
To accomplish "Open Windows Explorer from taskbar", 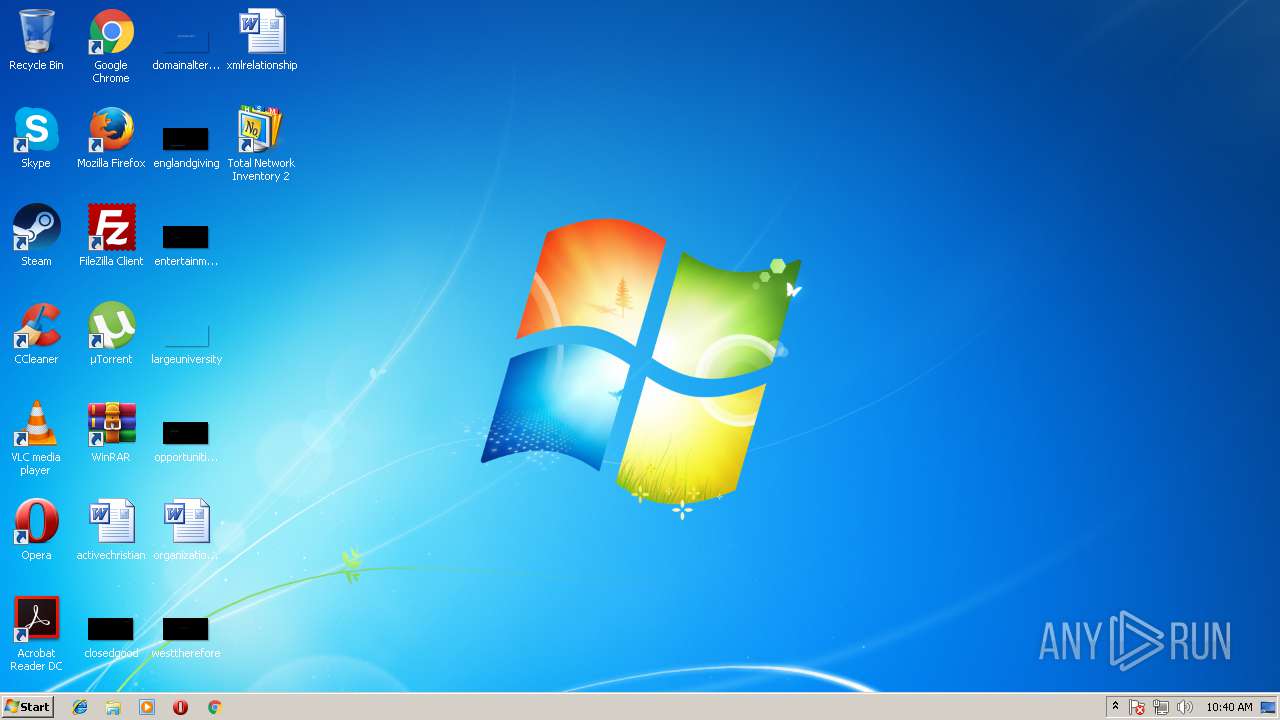I will pyautogui.click(x=113, y=707).
